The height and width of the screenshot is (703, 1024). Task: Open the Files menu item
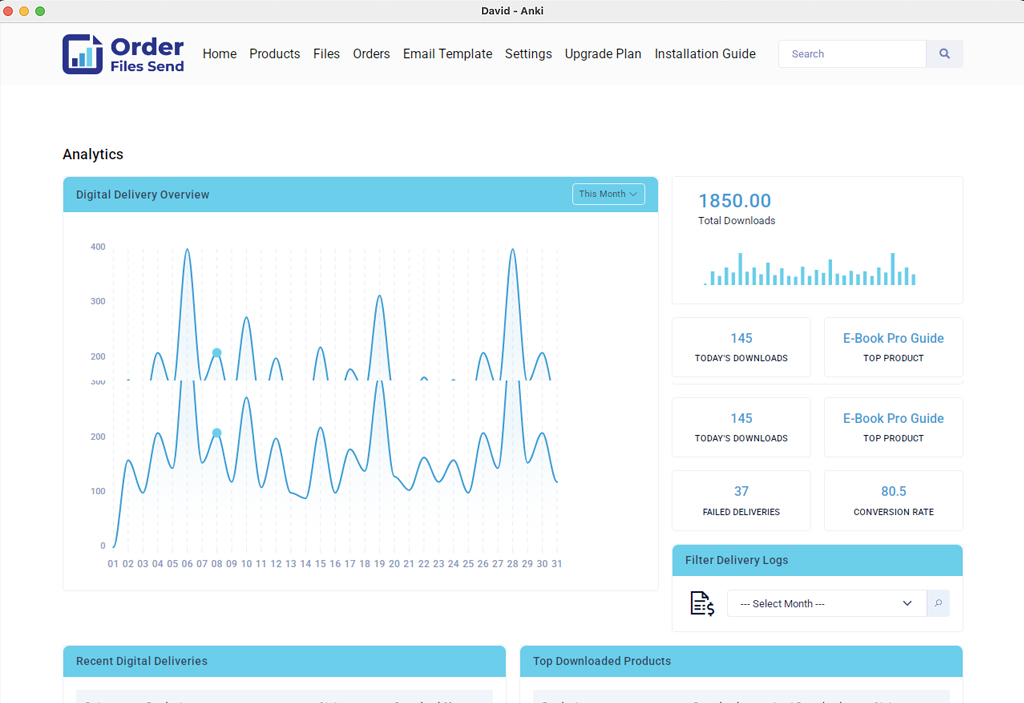(x=326, y=54)
